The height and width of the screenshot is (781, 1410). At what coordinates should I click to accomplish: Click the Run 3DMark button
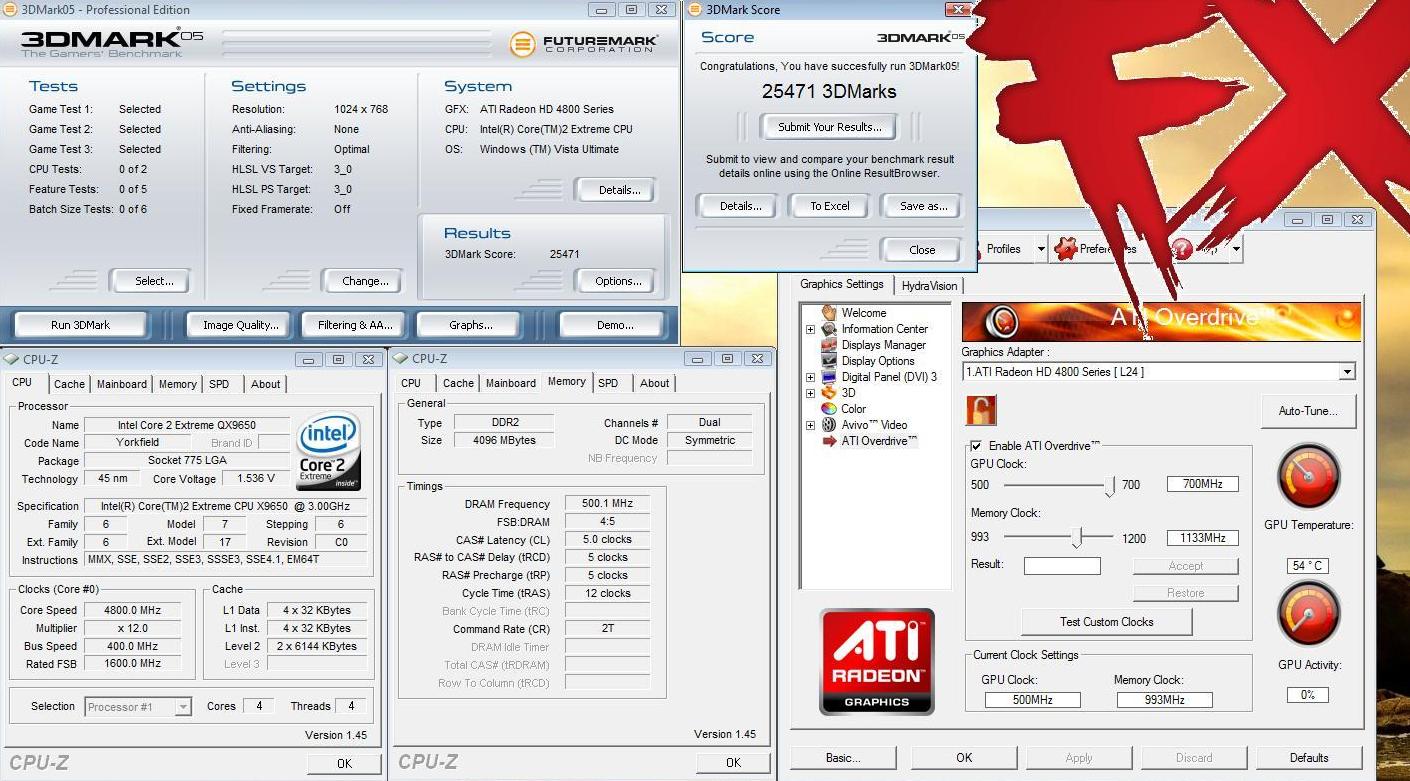80,325
